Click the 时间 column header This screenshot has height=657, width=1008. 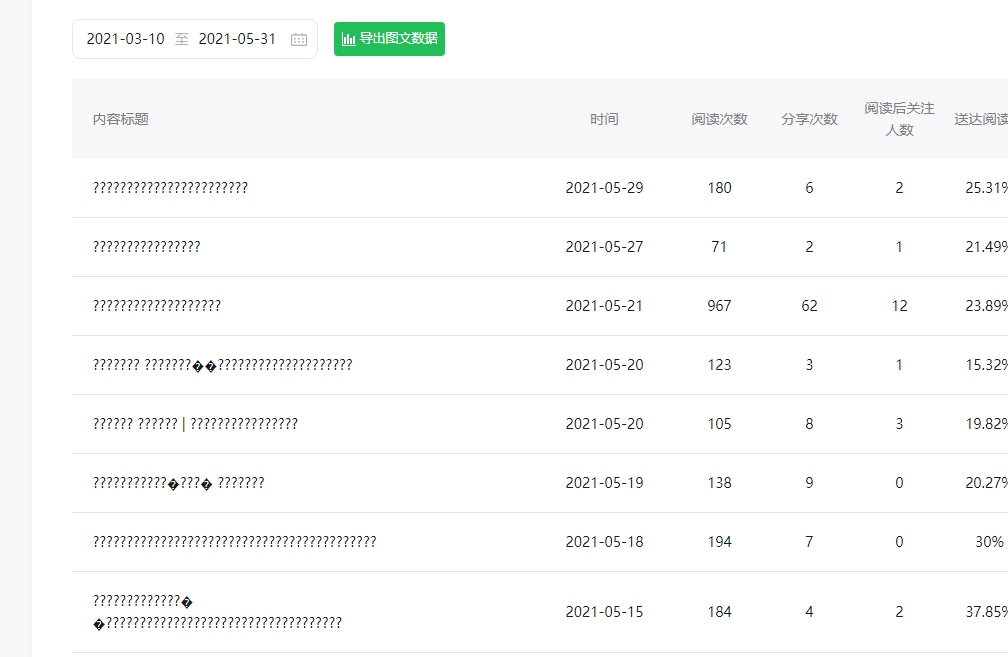pos(604,119)
